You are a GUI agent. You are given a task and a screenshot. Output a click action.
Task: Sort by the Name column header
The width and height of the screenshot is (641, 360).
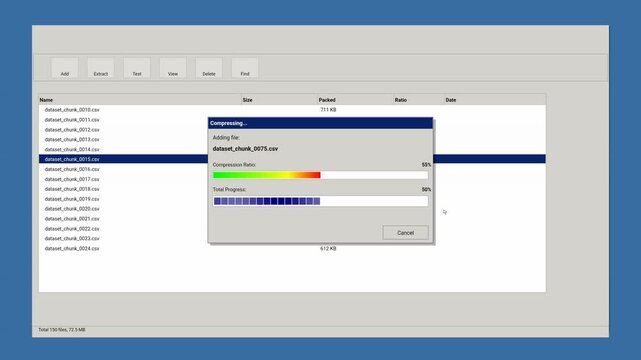pyautogui.click(x=140, y=100)
